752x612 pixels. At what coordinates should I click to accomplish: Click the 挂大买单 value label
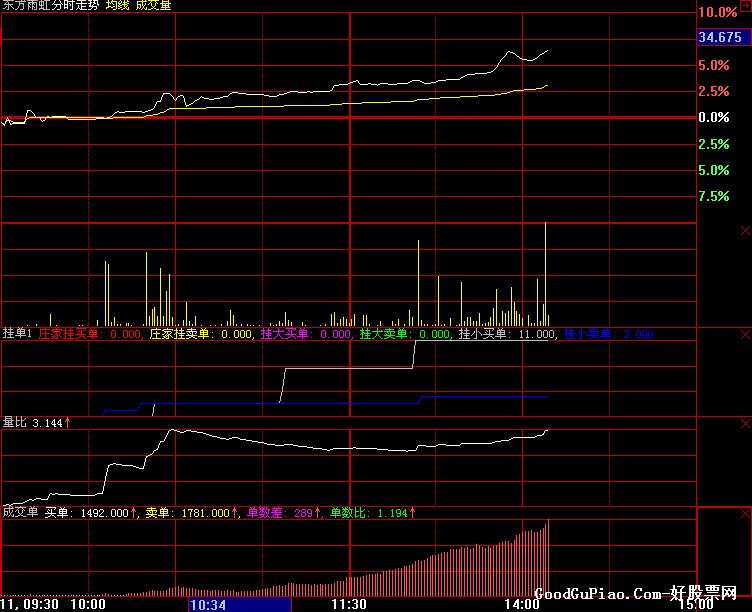(306, 334)
